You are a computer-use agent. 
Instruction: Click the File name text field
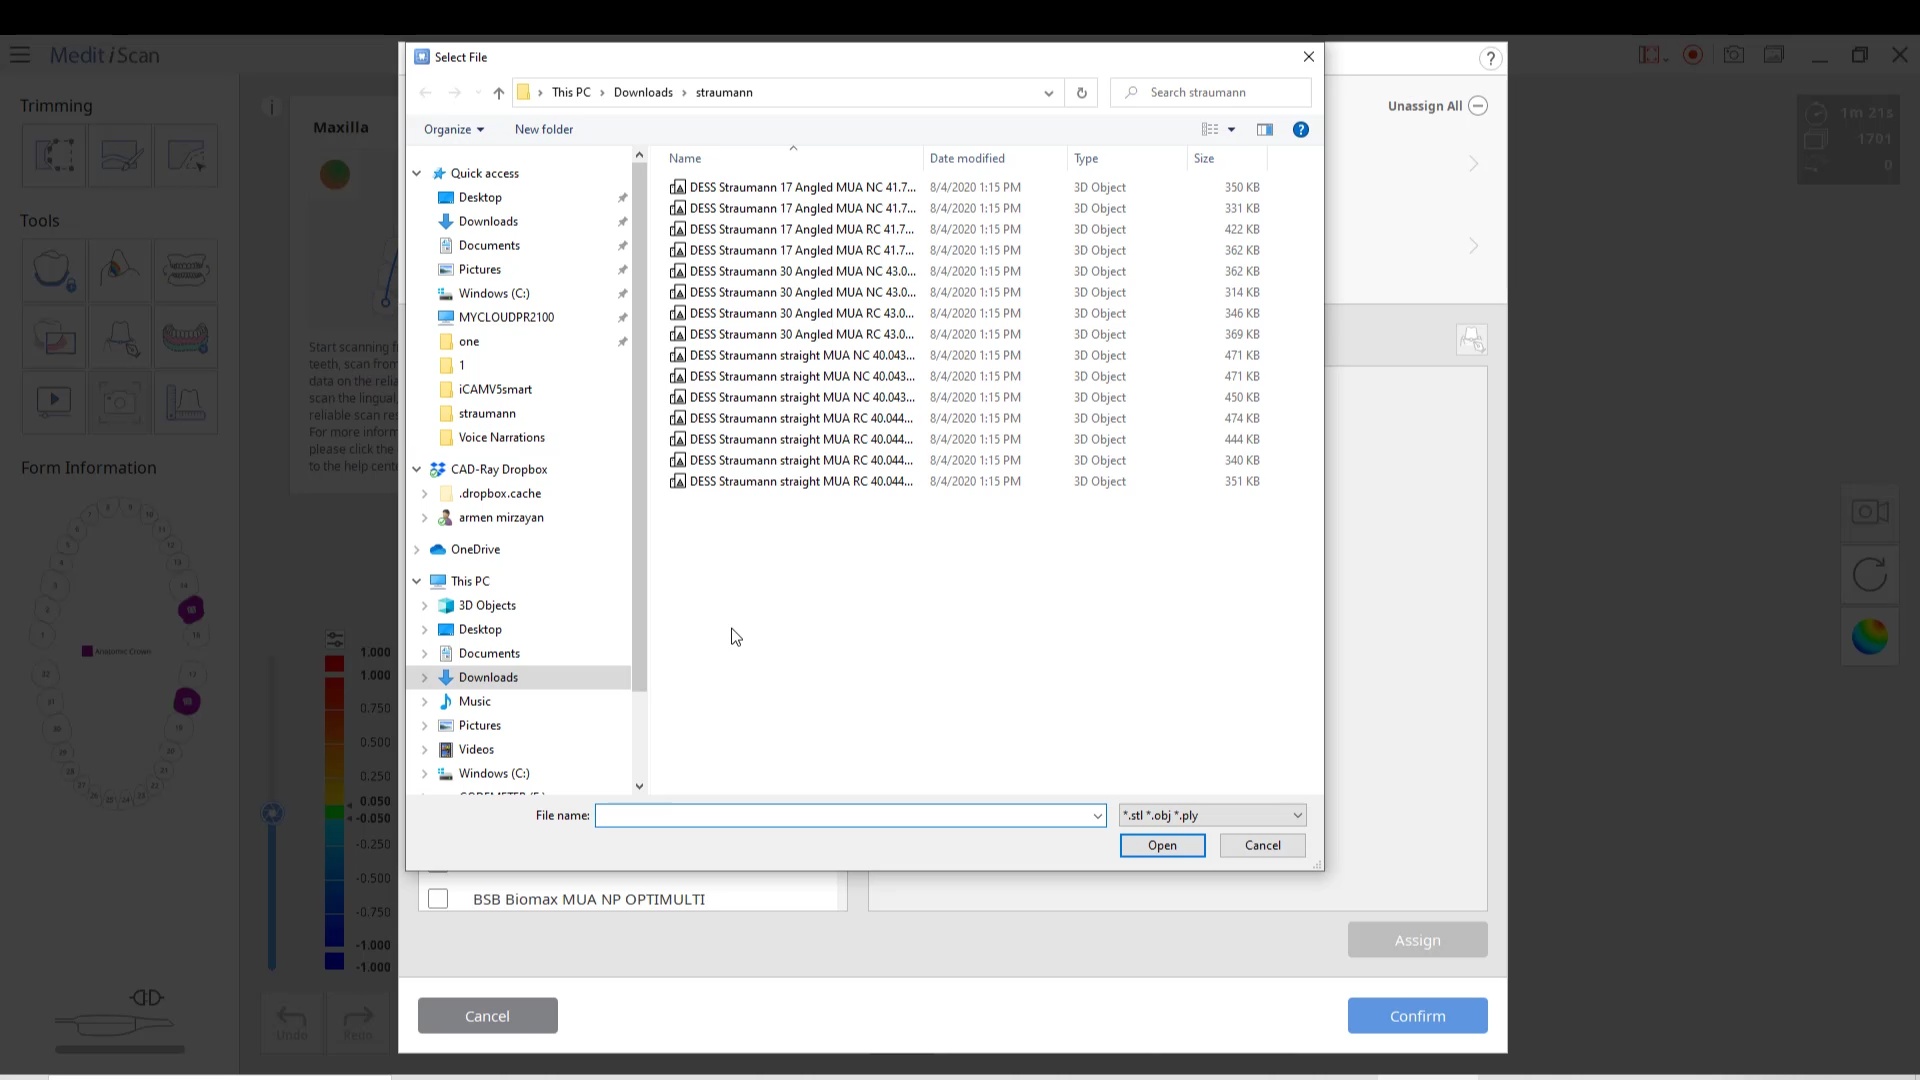point(850,816)
